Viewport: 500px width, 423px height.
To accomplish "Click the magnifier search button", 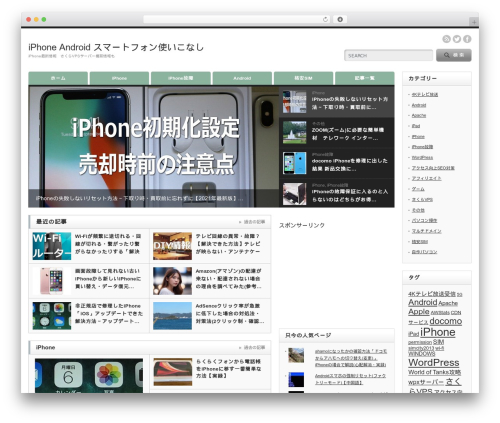I will tap(454, 55).
